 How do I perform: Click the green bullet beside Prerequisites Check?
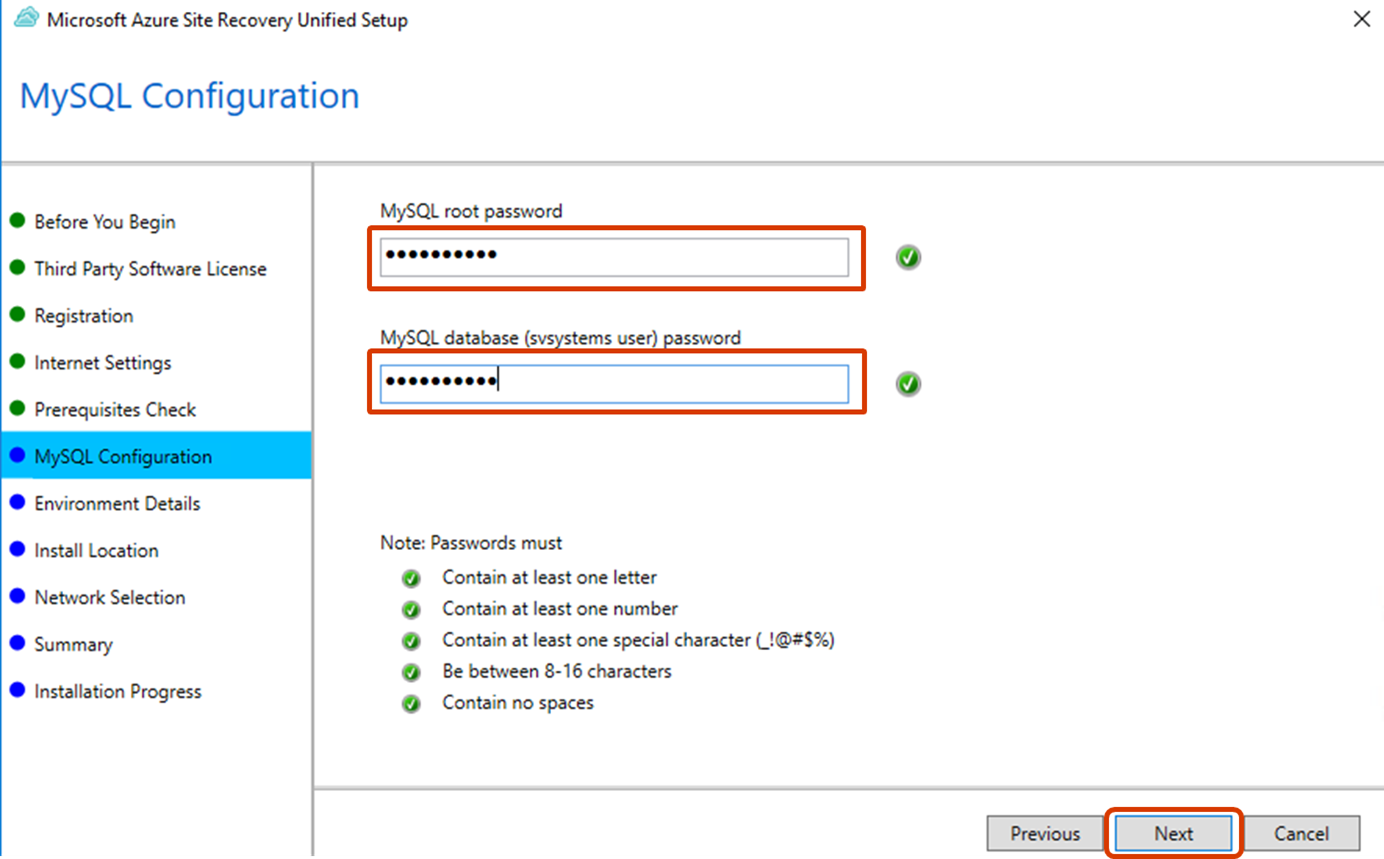pyautogui.click(x=17, y=409)
